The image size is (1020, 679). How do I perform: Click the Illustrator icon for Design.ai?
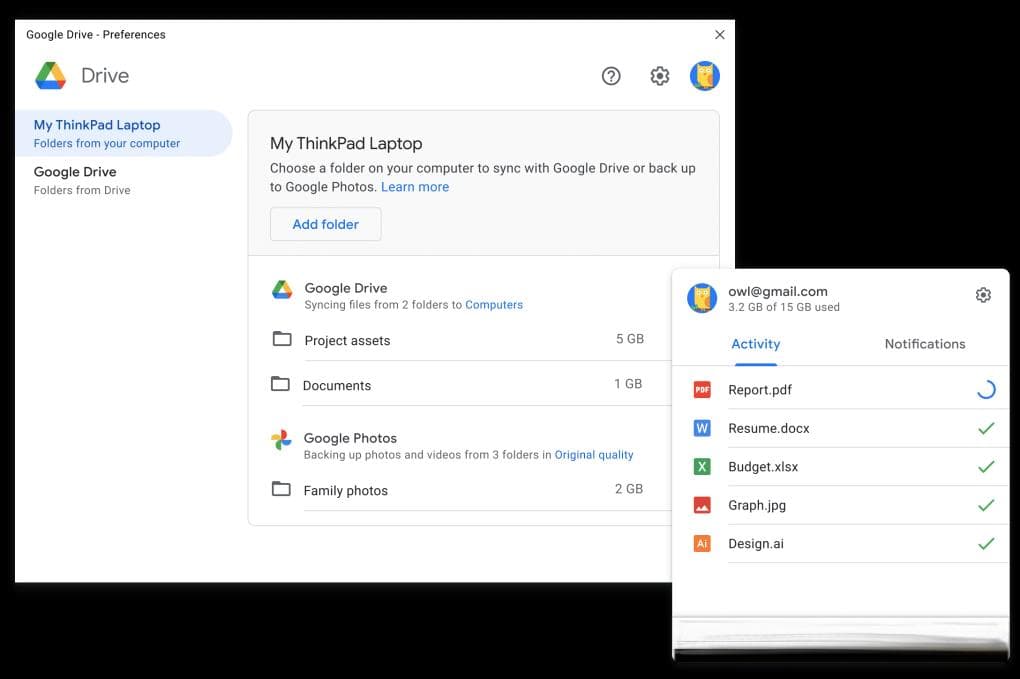702,543
